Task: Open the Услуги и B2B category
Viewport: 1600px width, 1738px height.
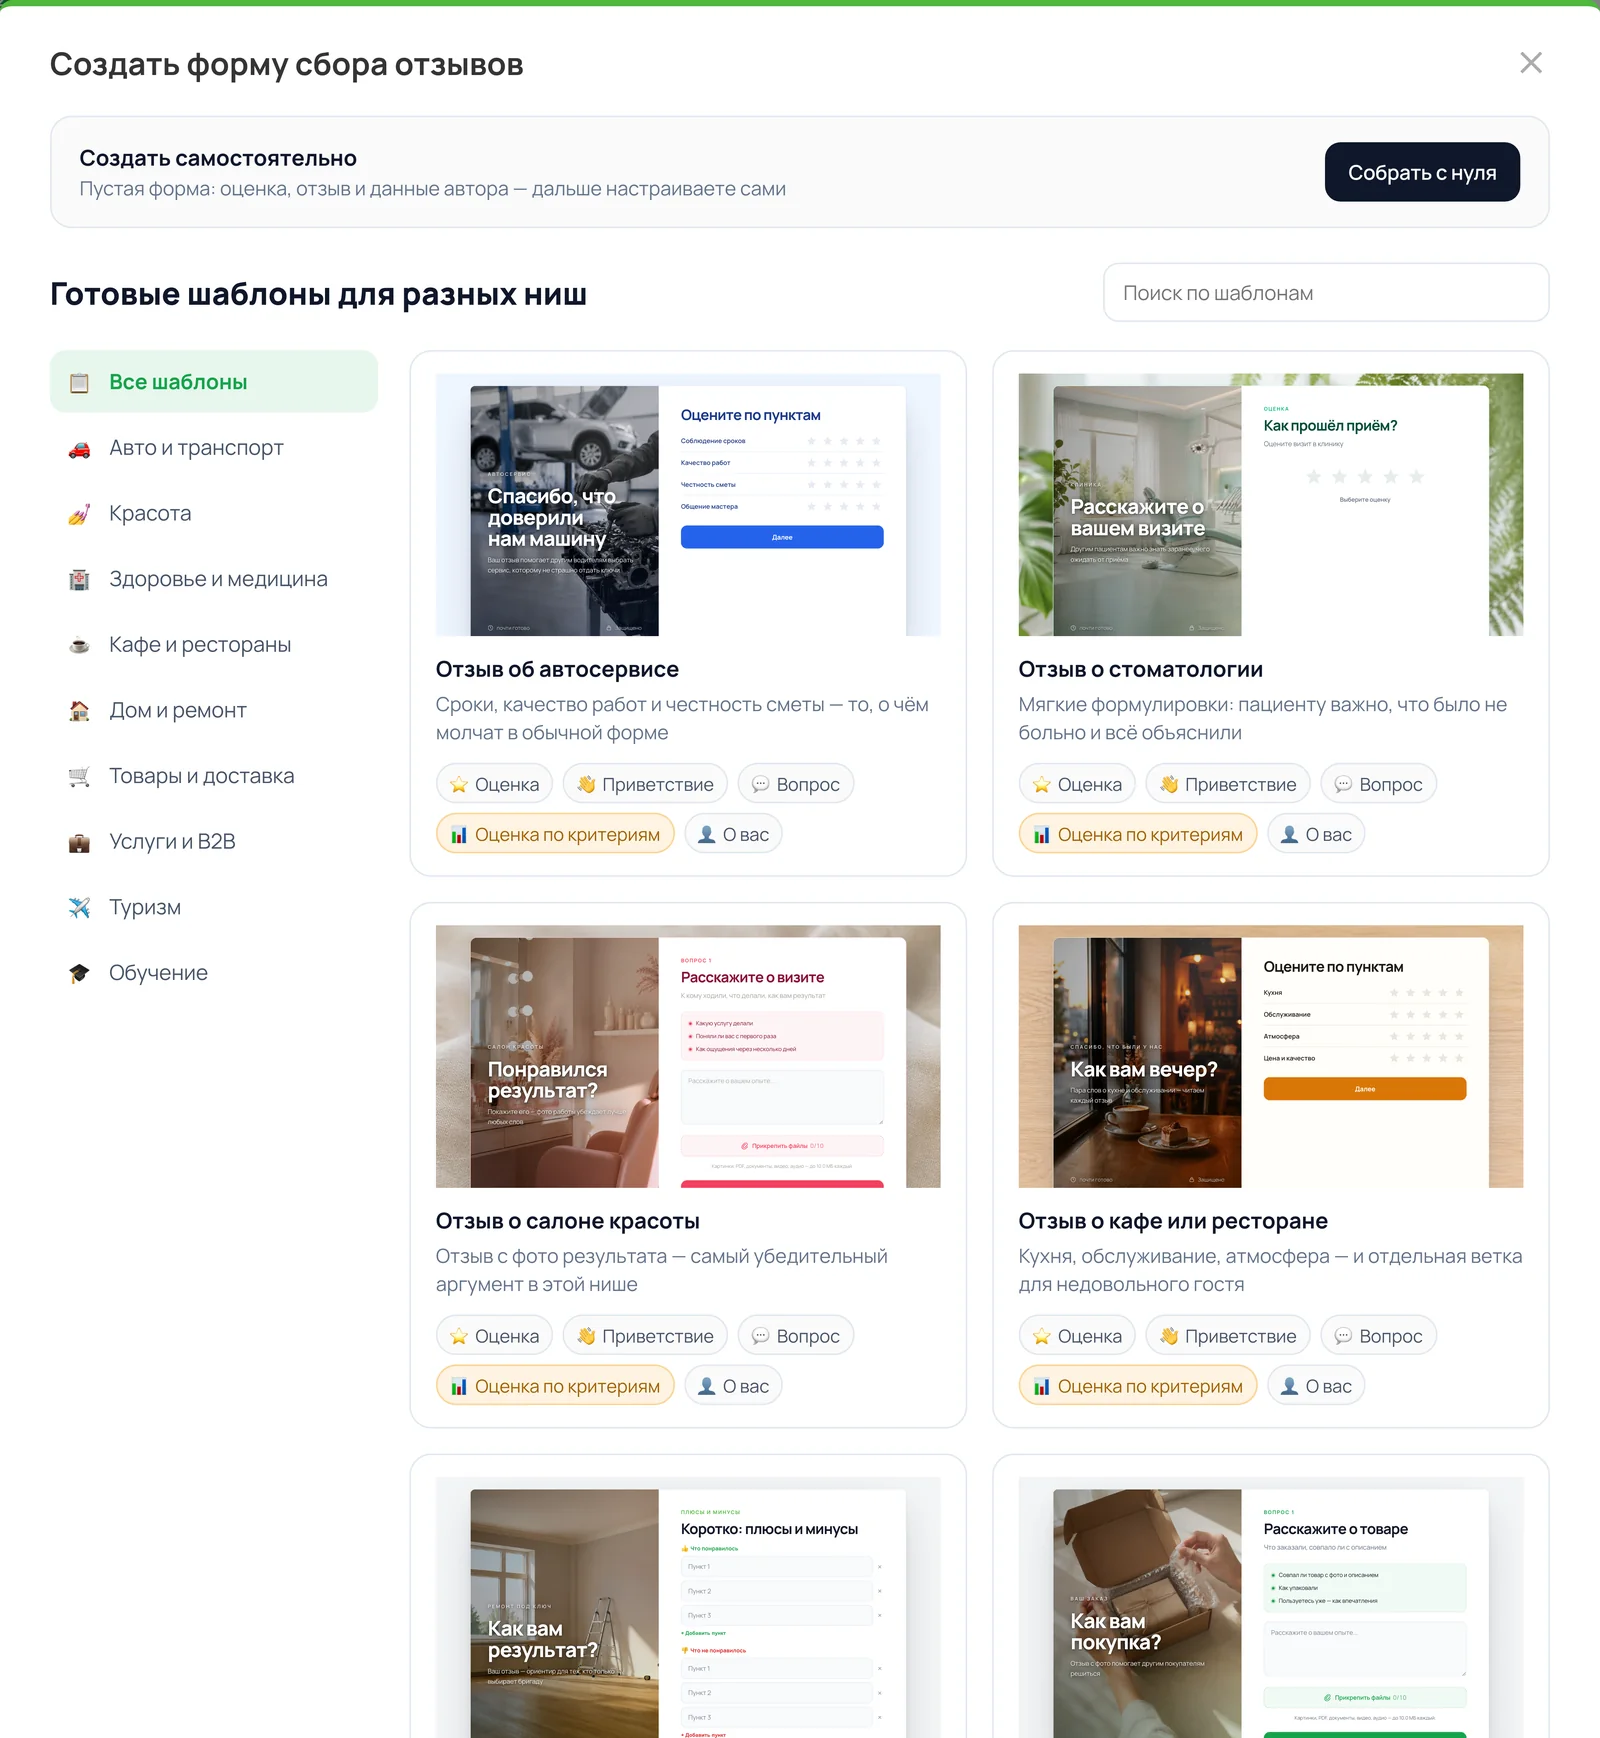Action: click(214, 841)
